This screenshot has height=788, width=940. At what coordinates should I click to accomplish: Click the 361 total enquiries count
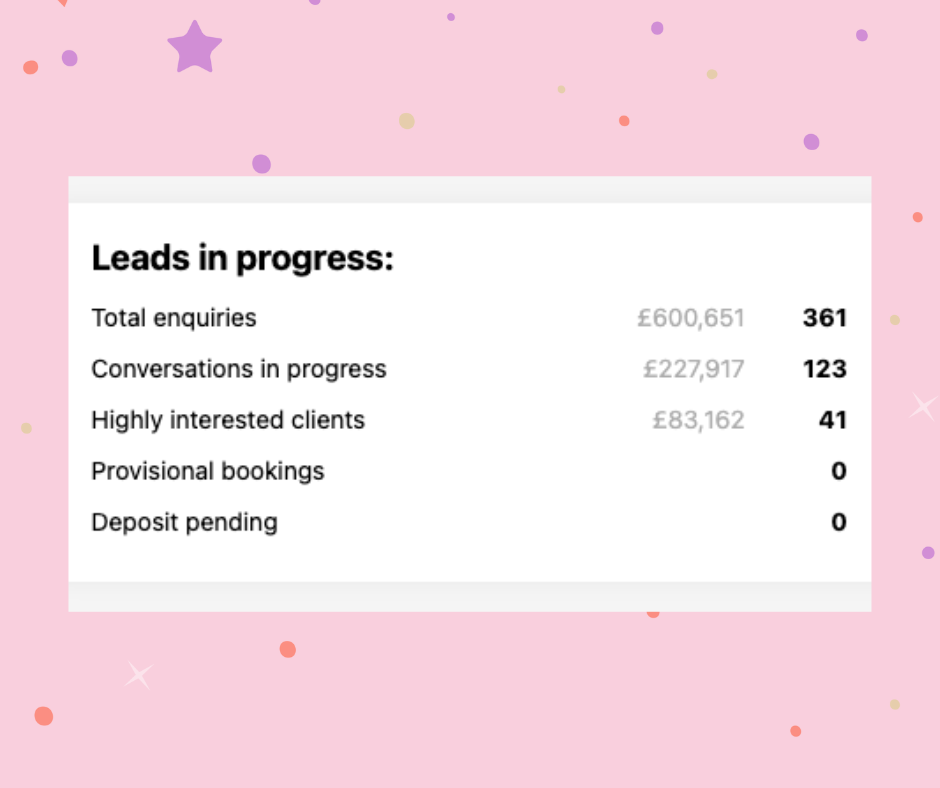click(x=824, y=318)
